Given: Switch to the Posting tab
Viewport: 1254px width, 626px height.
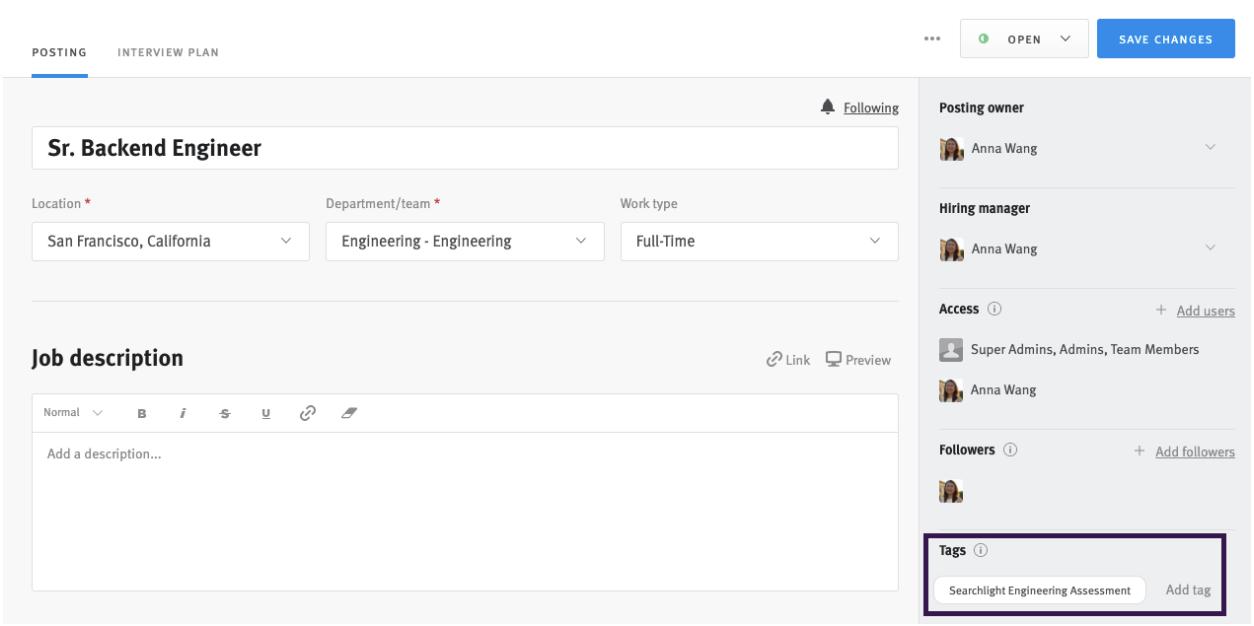Looking at the screenshot, I should pos(59,52).
